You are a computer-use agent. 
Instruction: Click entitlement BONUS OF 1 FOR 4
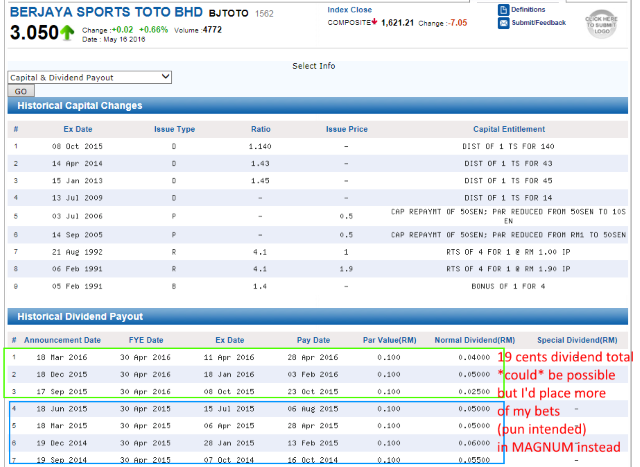(508, 286)
